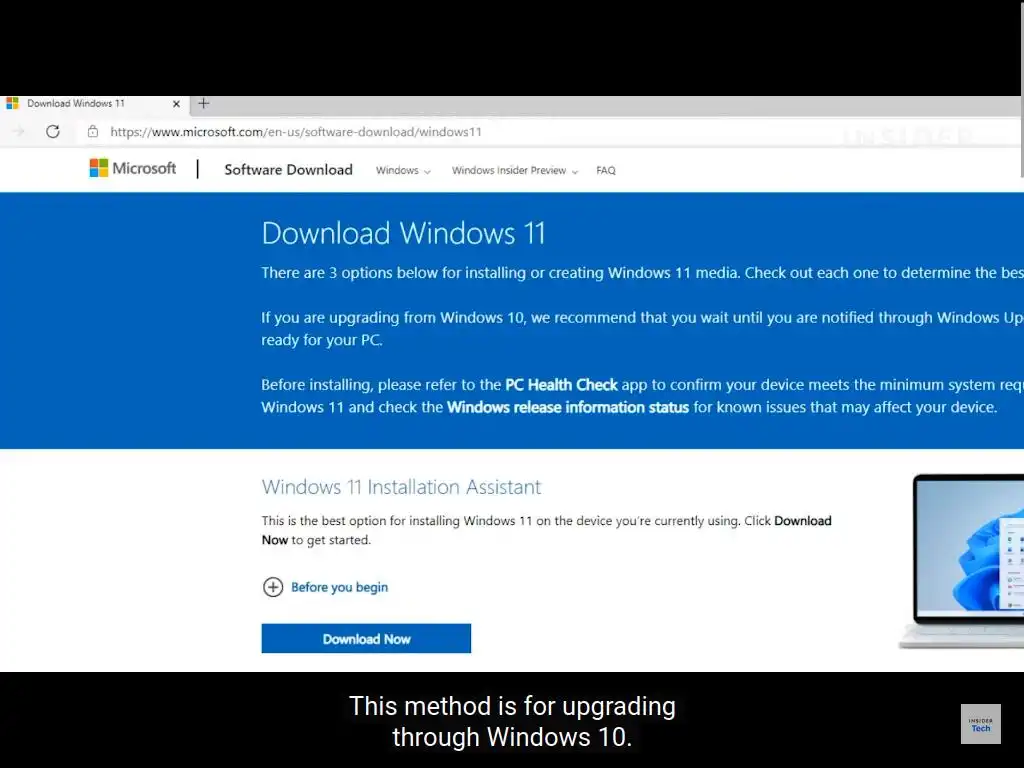
Task: Open the PC Health Check link
Action: pos(561,385)
